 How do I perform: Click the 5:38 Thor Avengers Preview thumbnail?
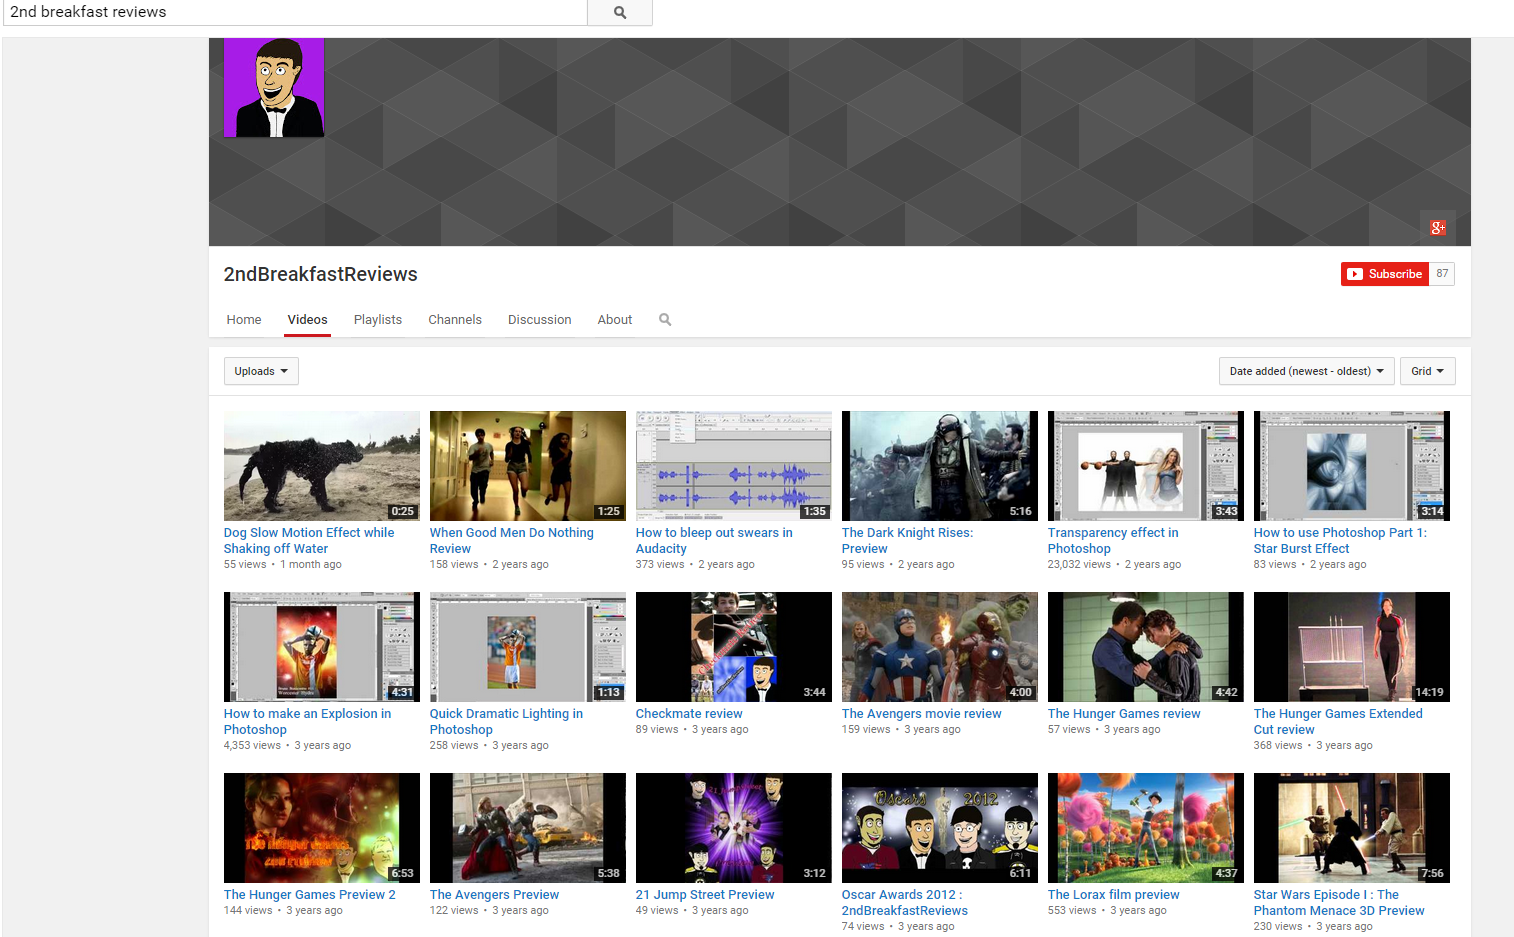click(x=528, y=828)
